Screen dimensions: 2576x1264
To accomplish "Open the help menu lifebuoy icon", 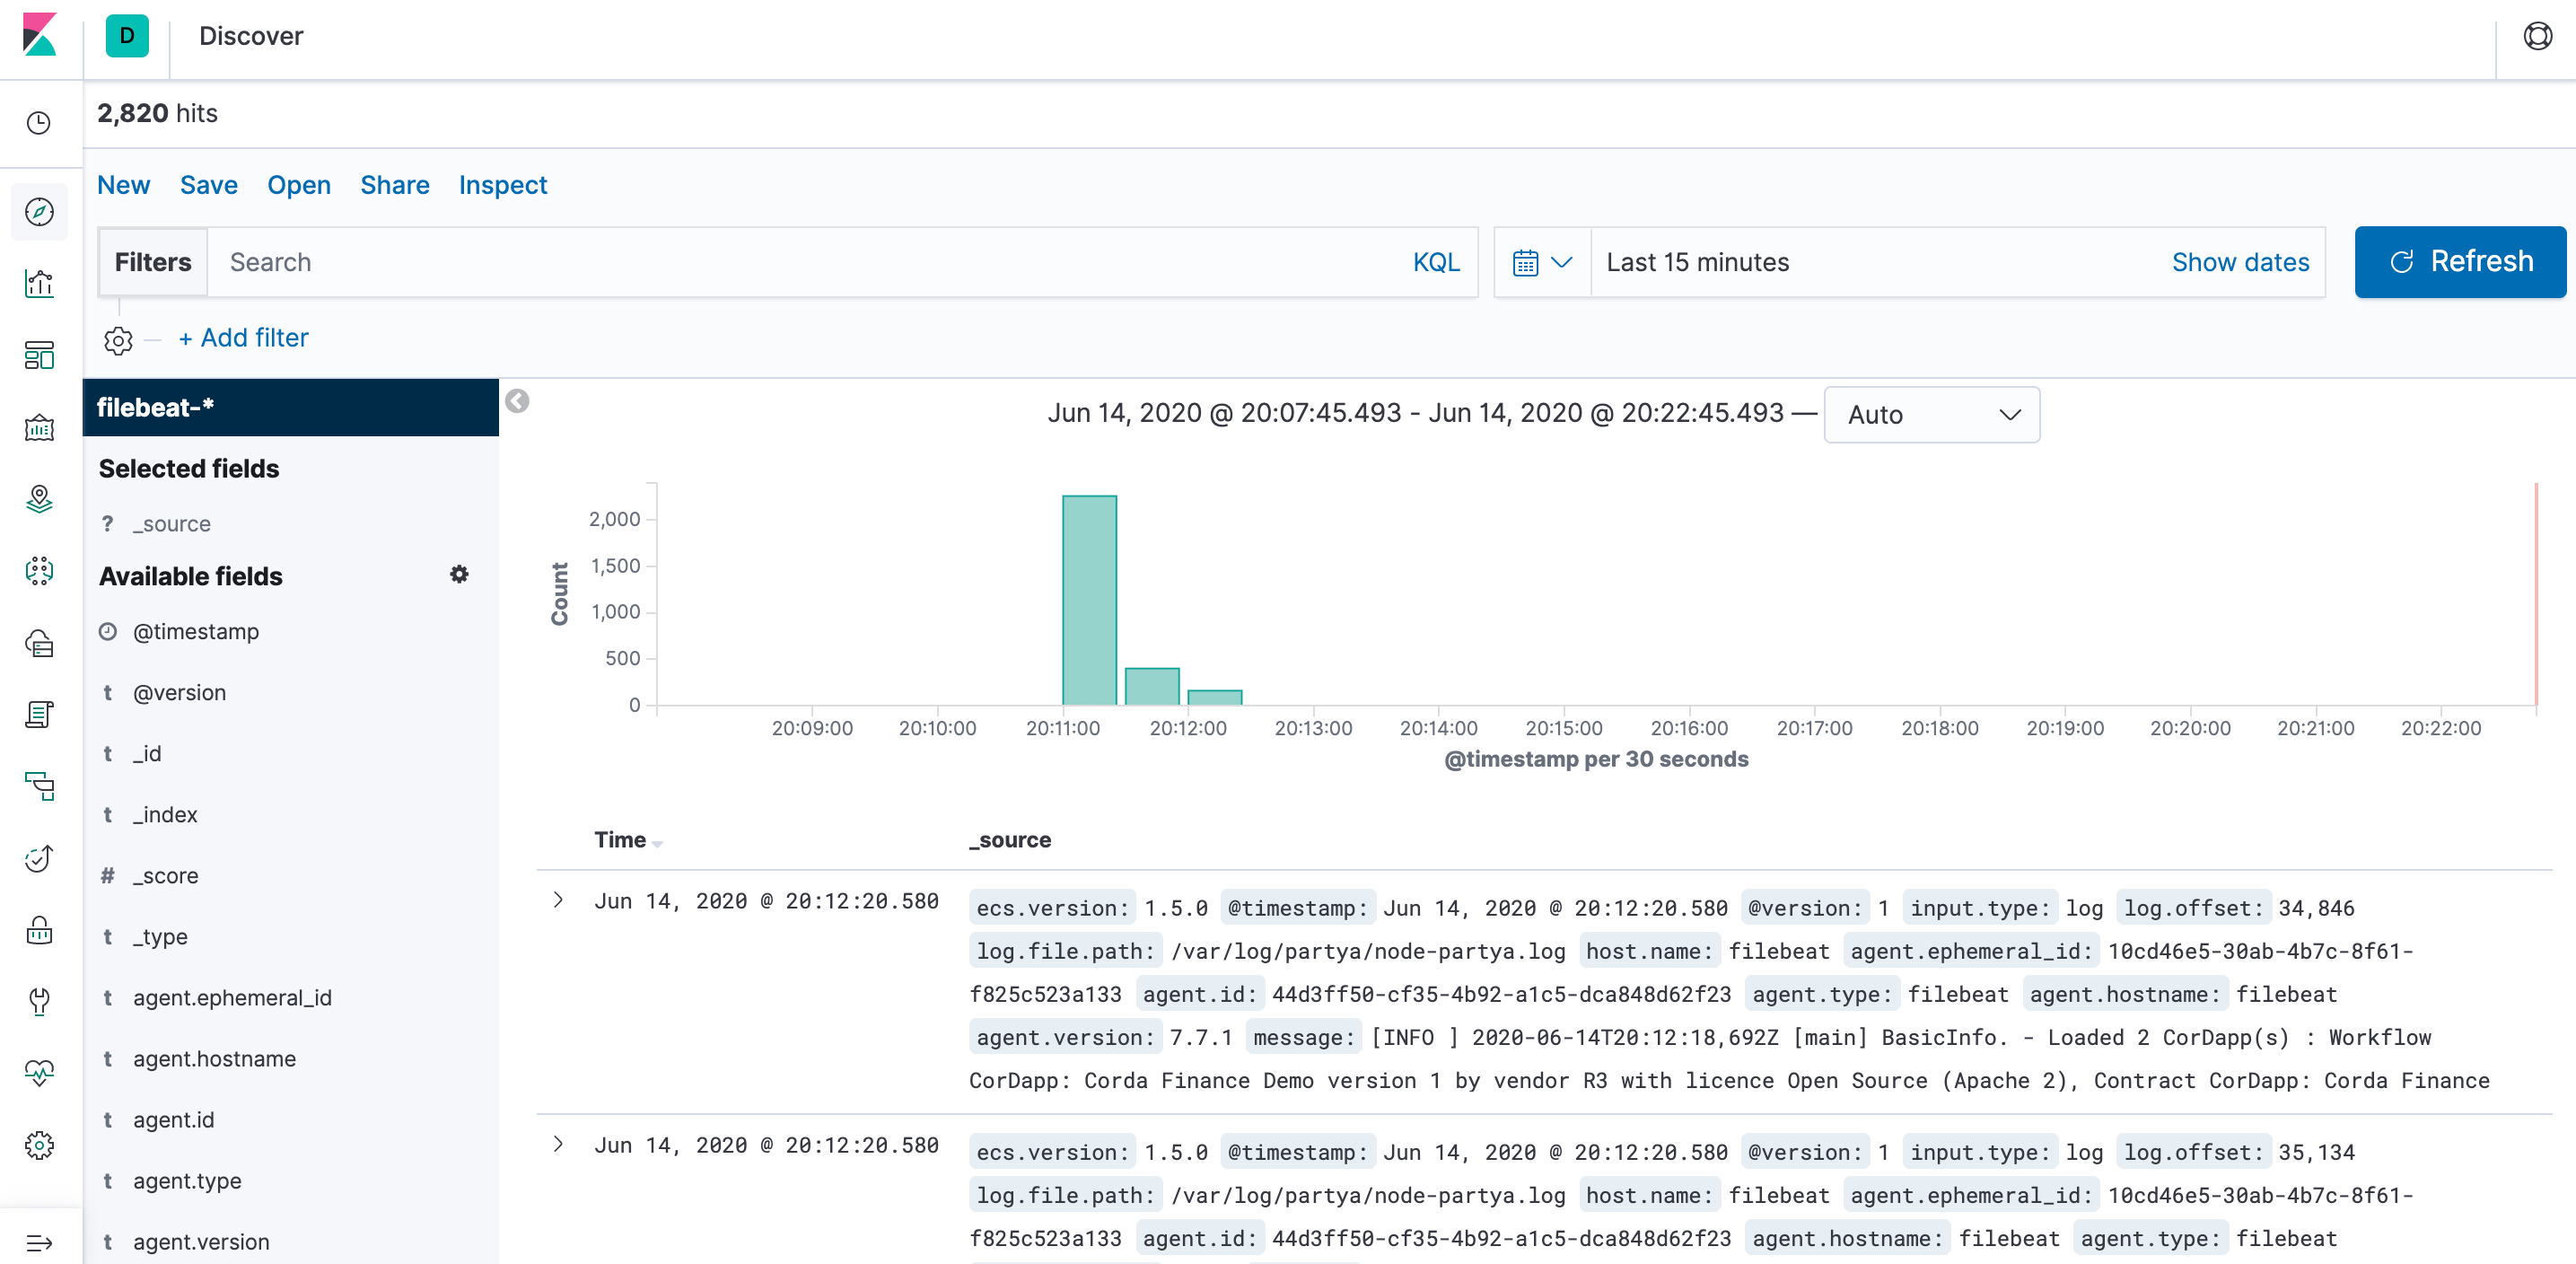I will coord(2537,36).
